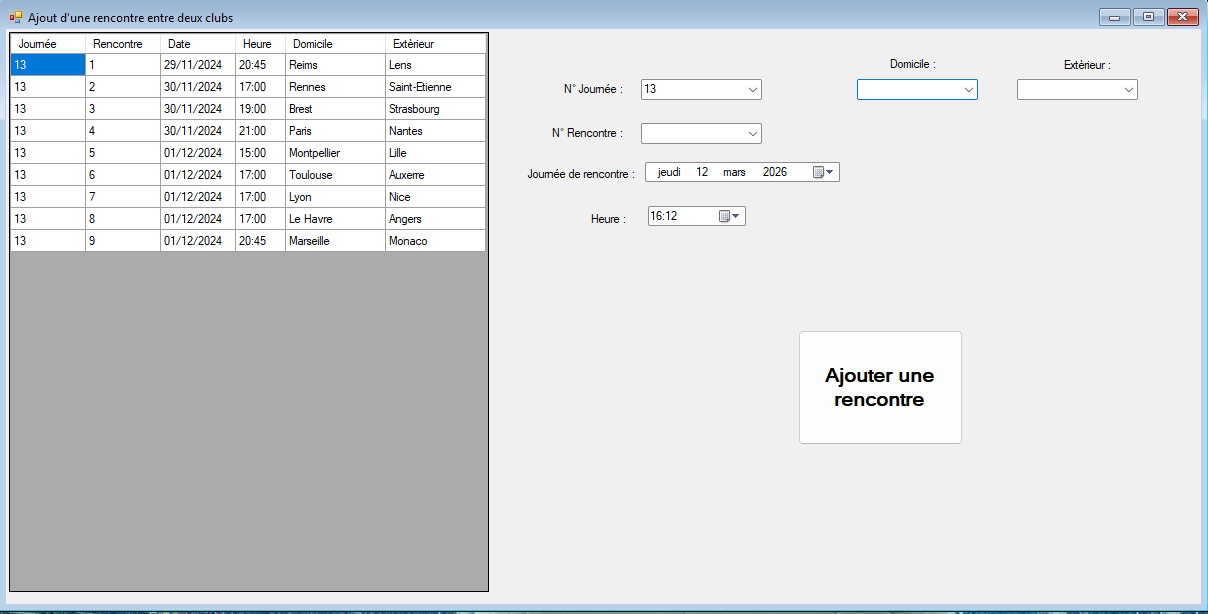Click the Ajouter une rencontre button

(x=880, y=387)
